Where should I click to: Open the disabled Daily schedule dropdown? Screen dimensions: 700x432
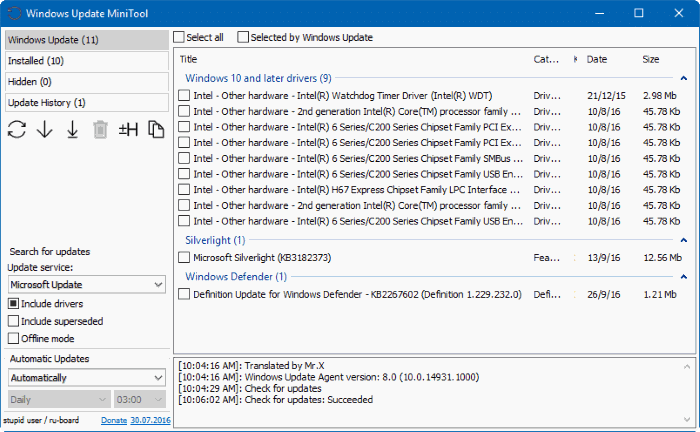[59, 399]
